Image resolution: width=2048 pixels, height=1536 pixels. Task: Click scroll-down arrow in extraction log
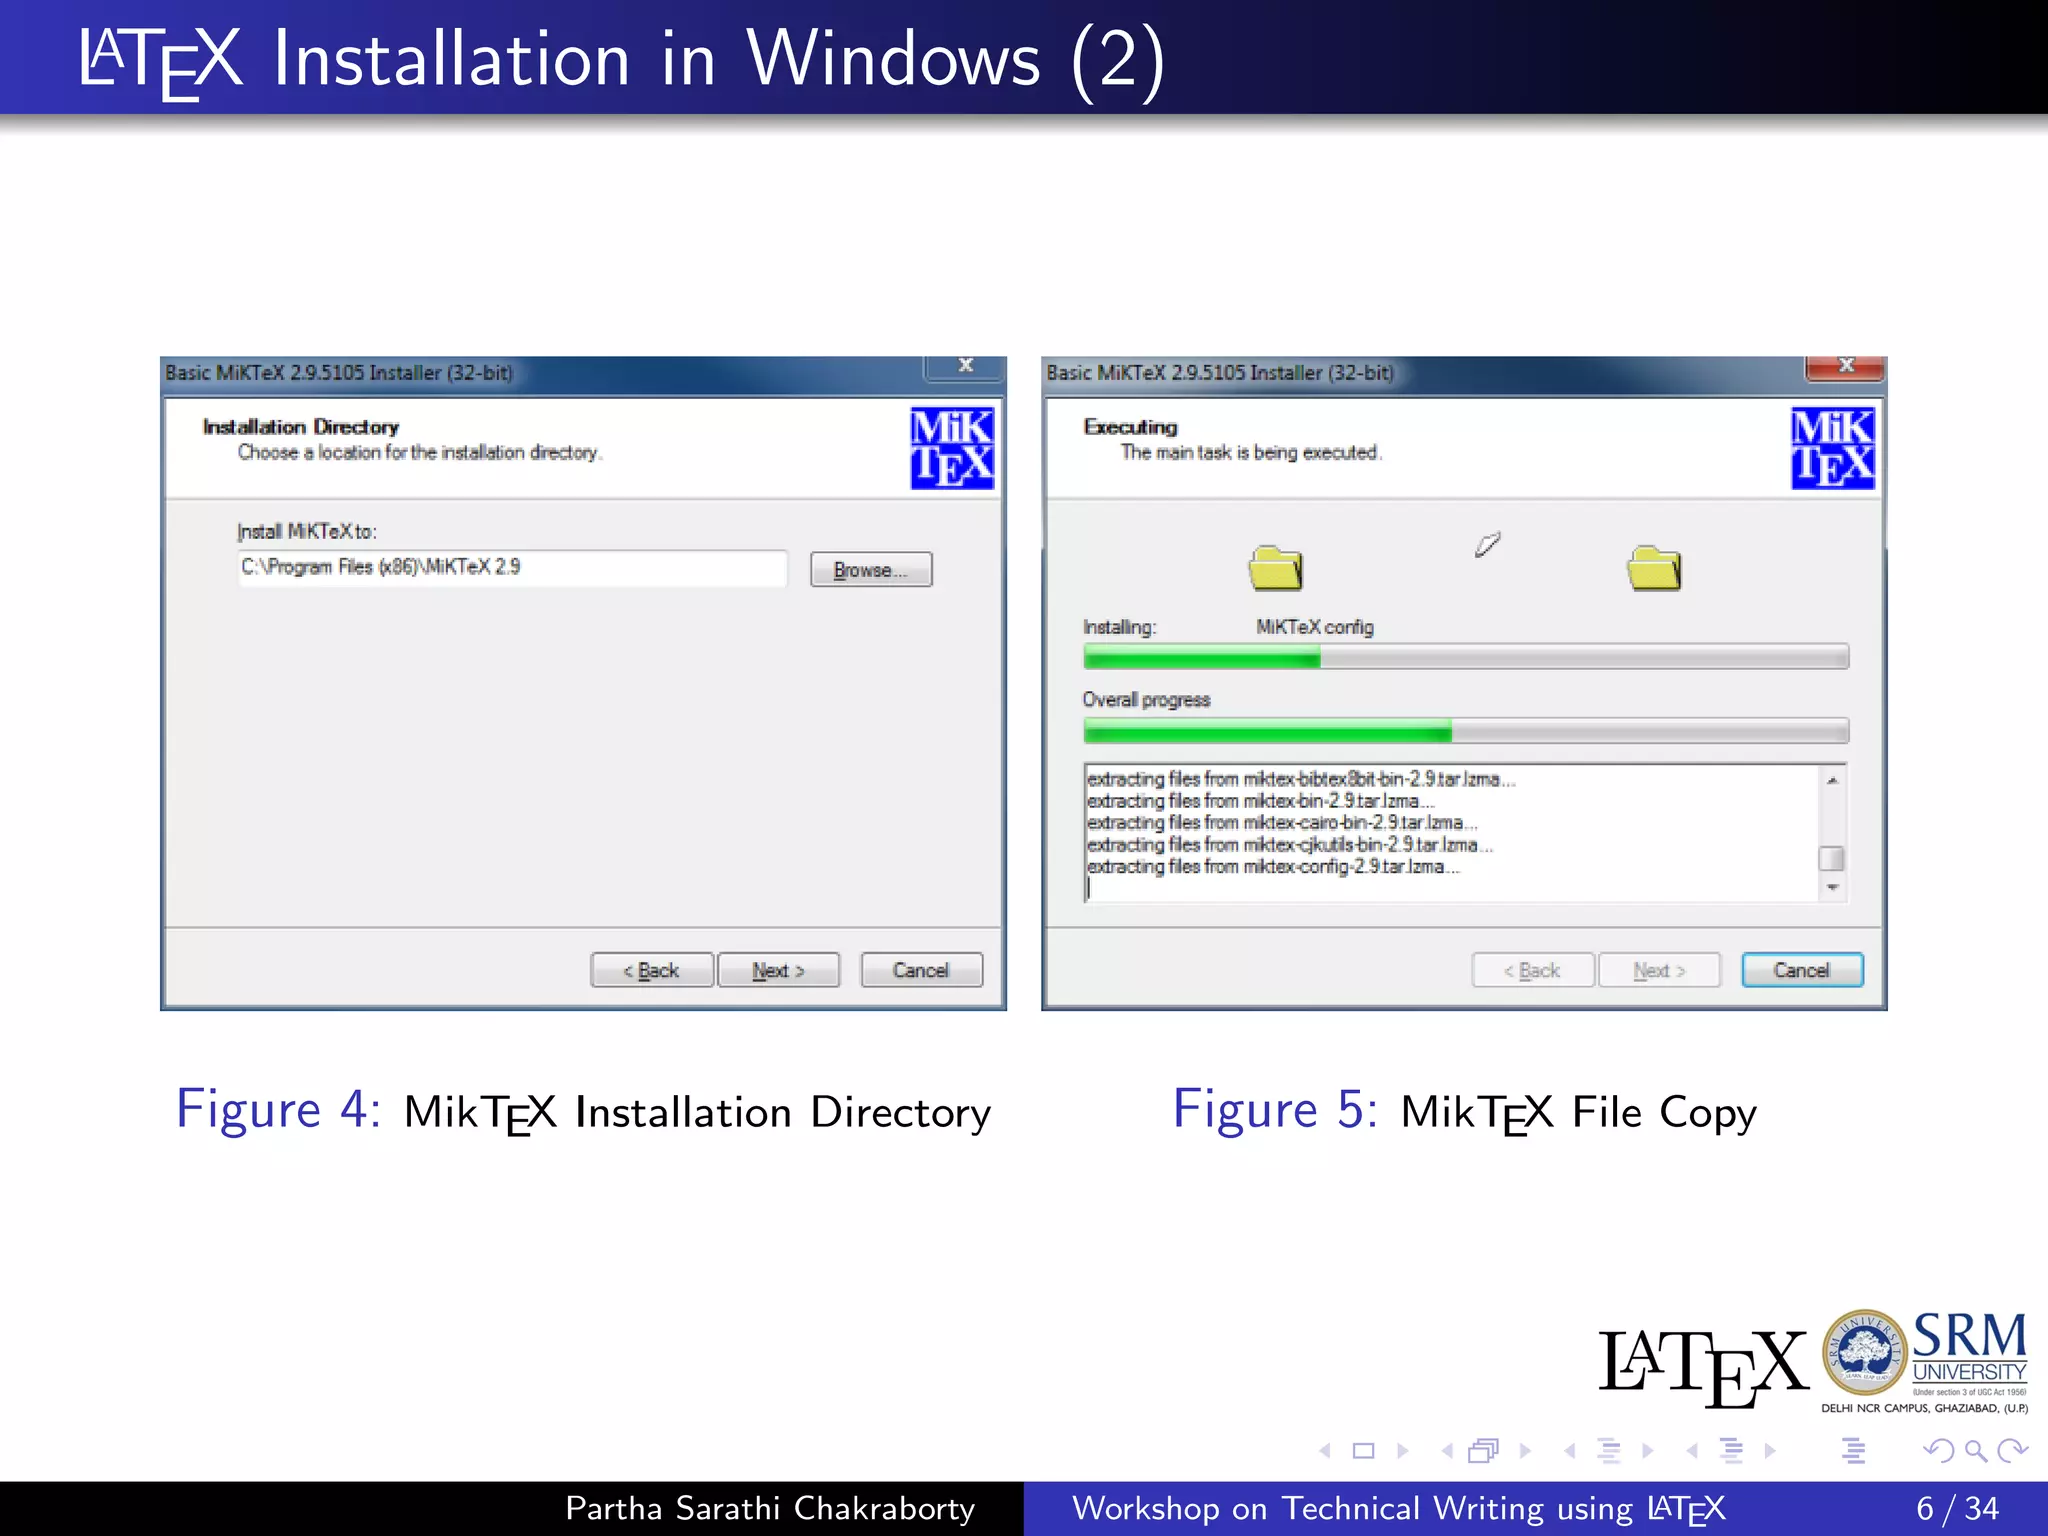(1832, 887)
